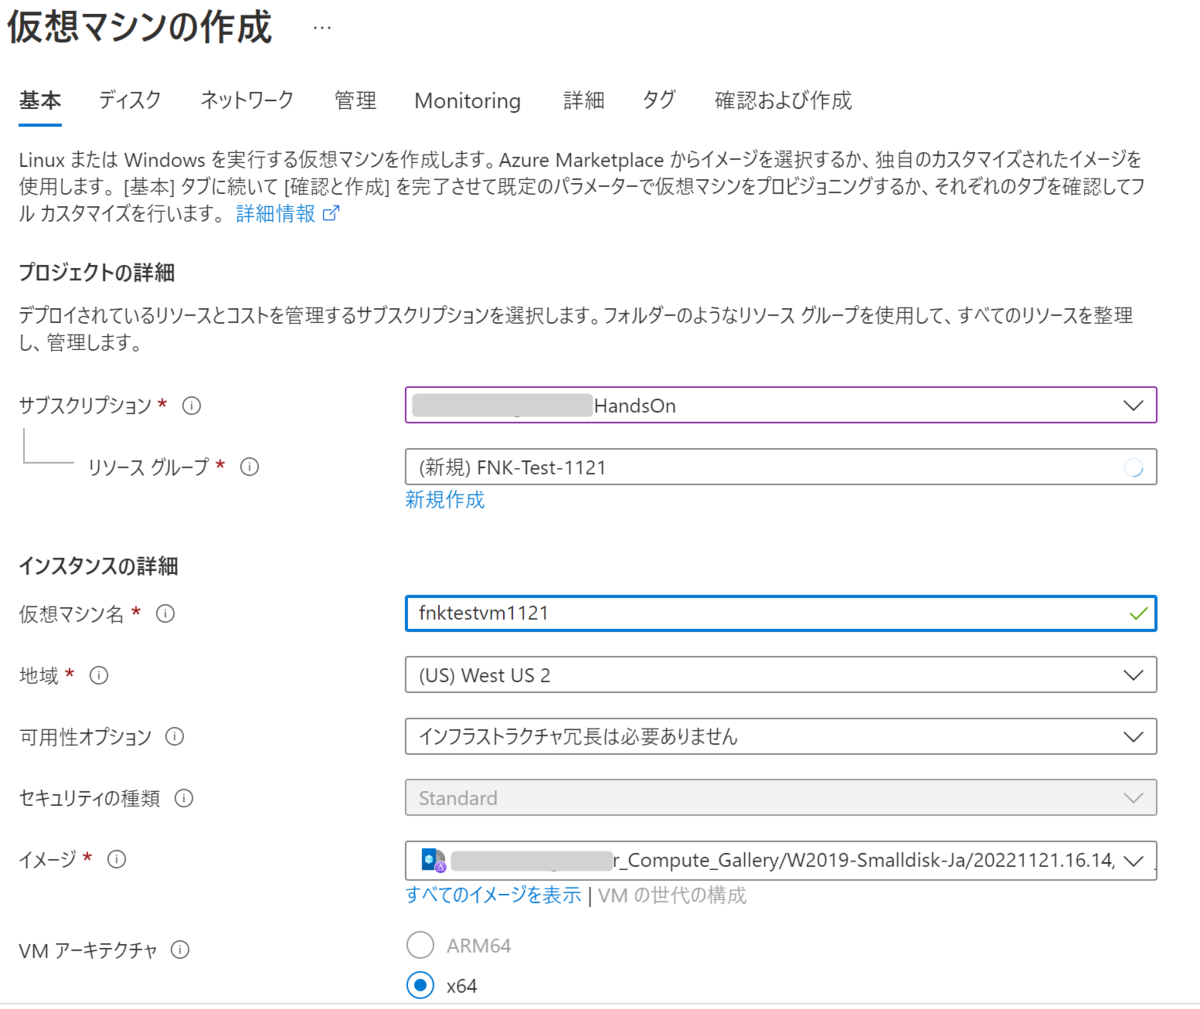Switch to the 基本 tab
The width and height of the screenshot is (1200, 1009).
[x=40, y=100]
